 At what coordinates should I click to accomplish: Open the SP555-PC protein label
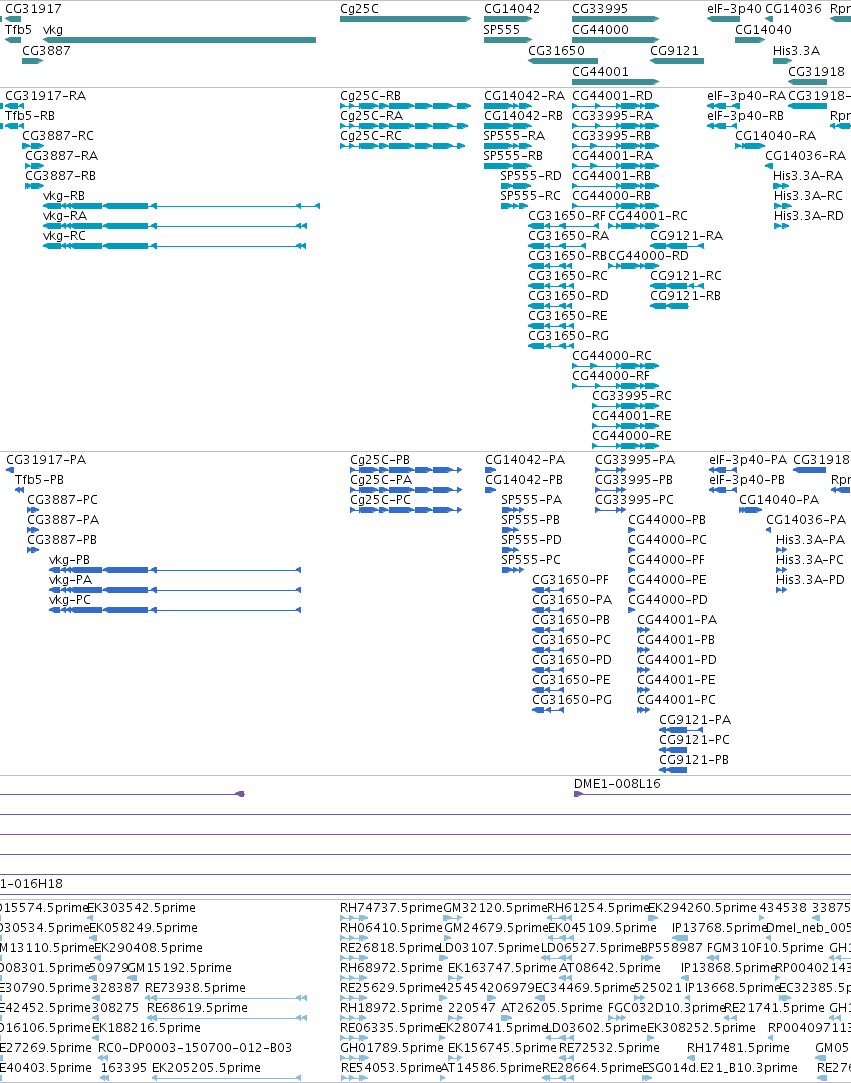point(531,560)
